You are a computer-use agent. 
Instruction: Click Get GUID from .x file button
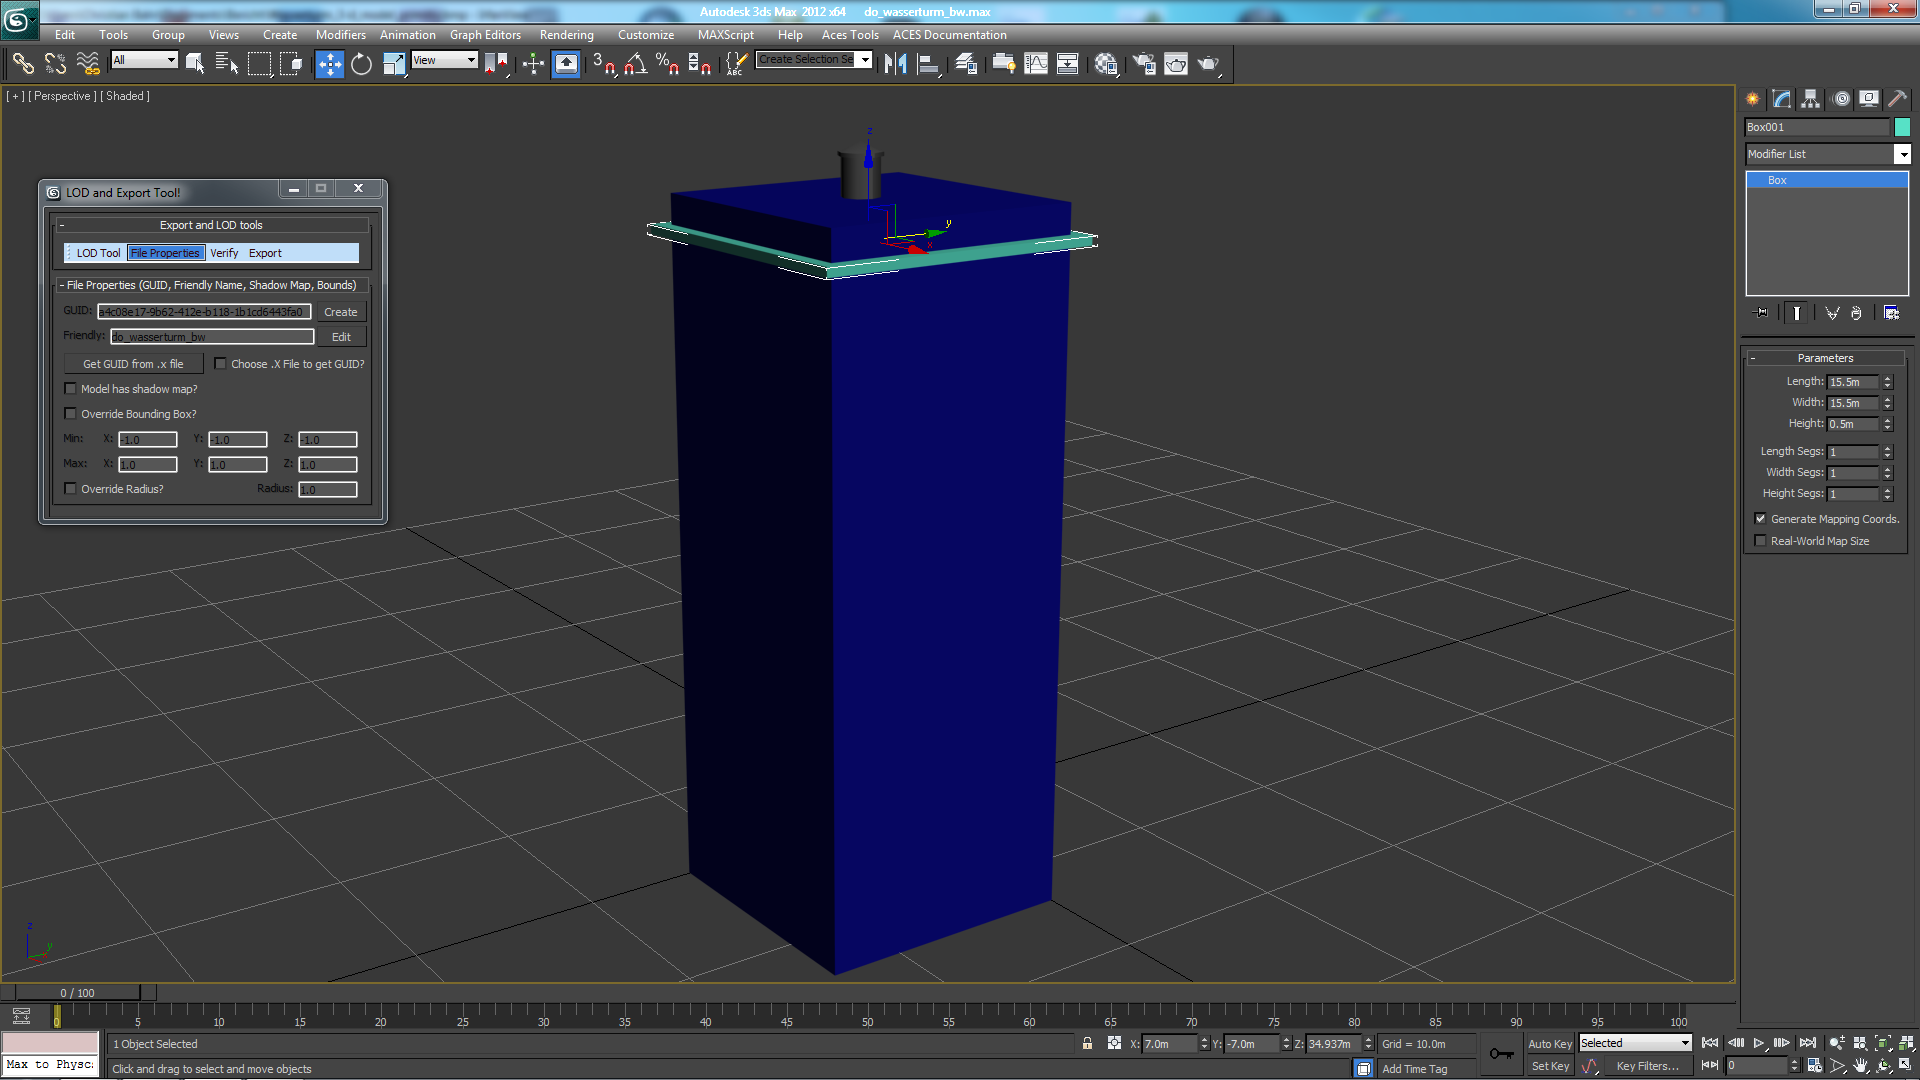point(133,364)
